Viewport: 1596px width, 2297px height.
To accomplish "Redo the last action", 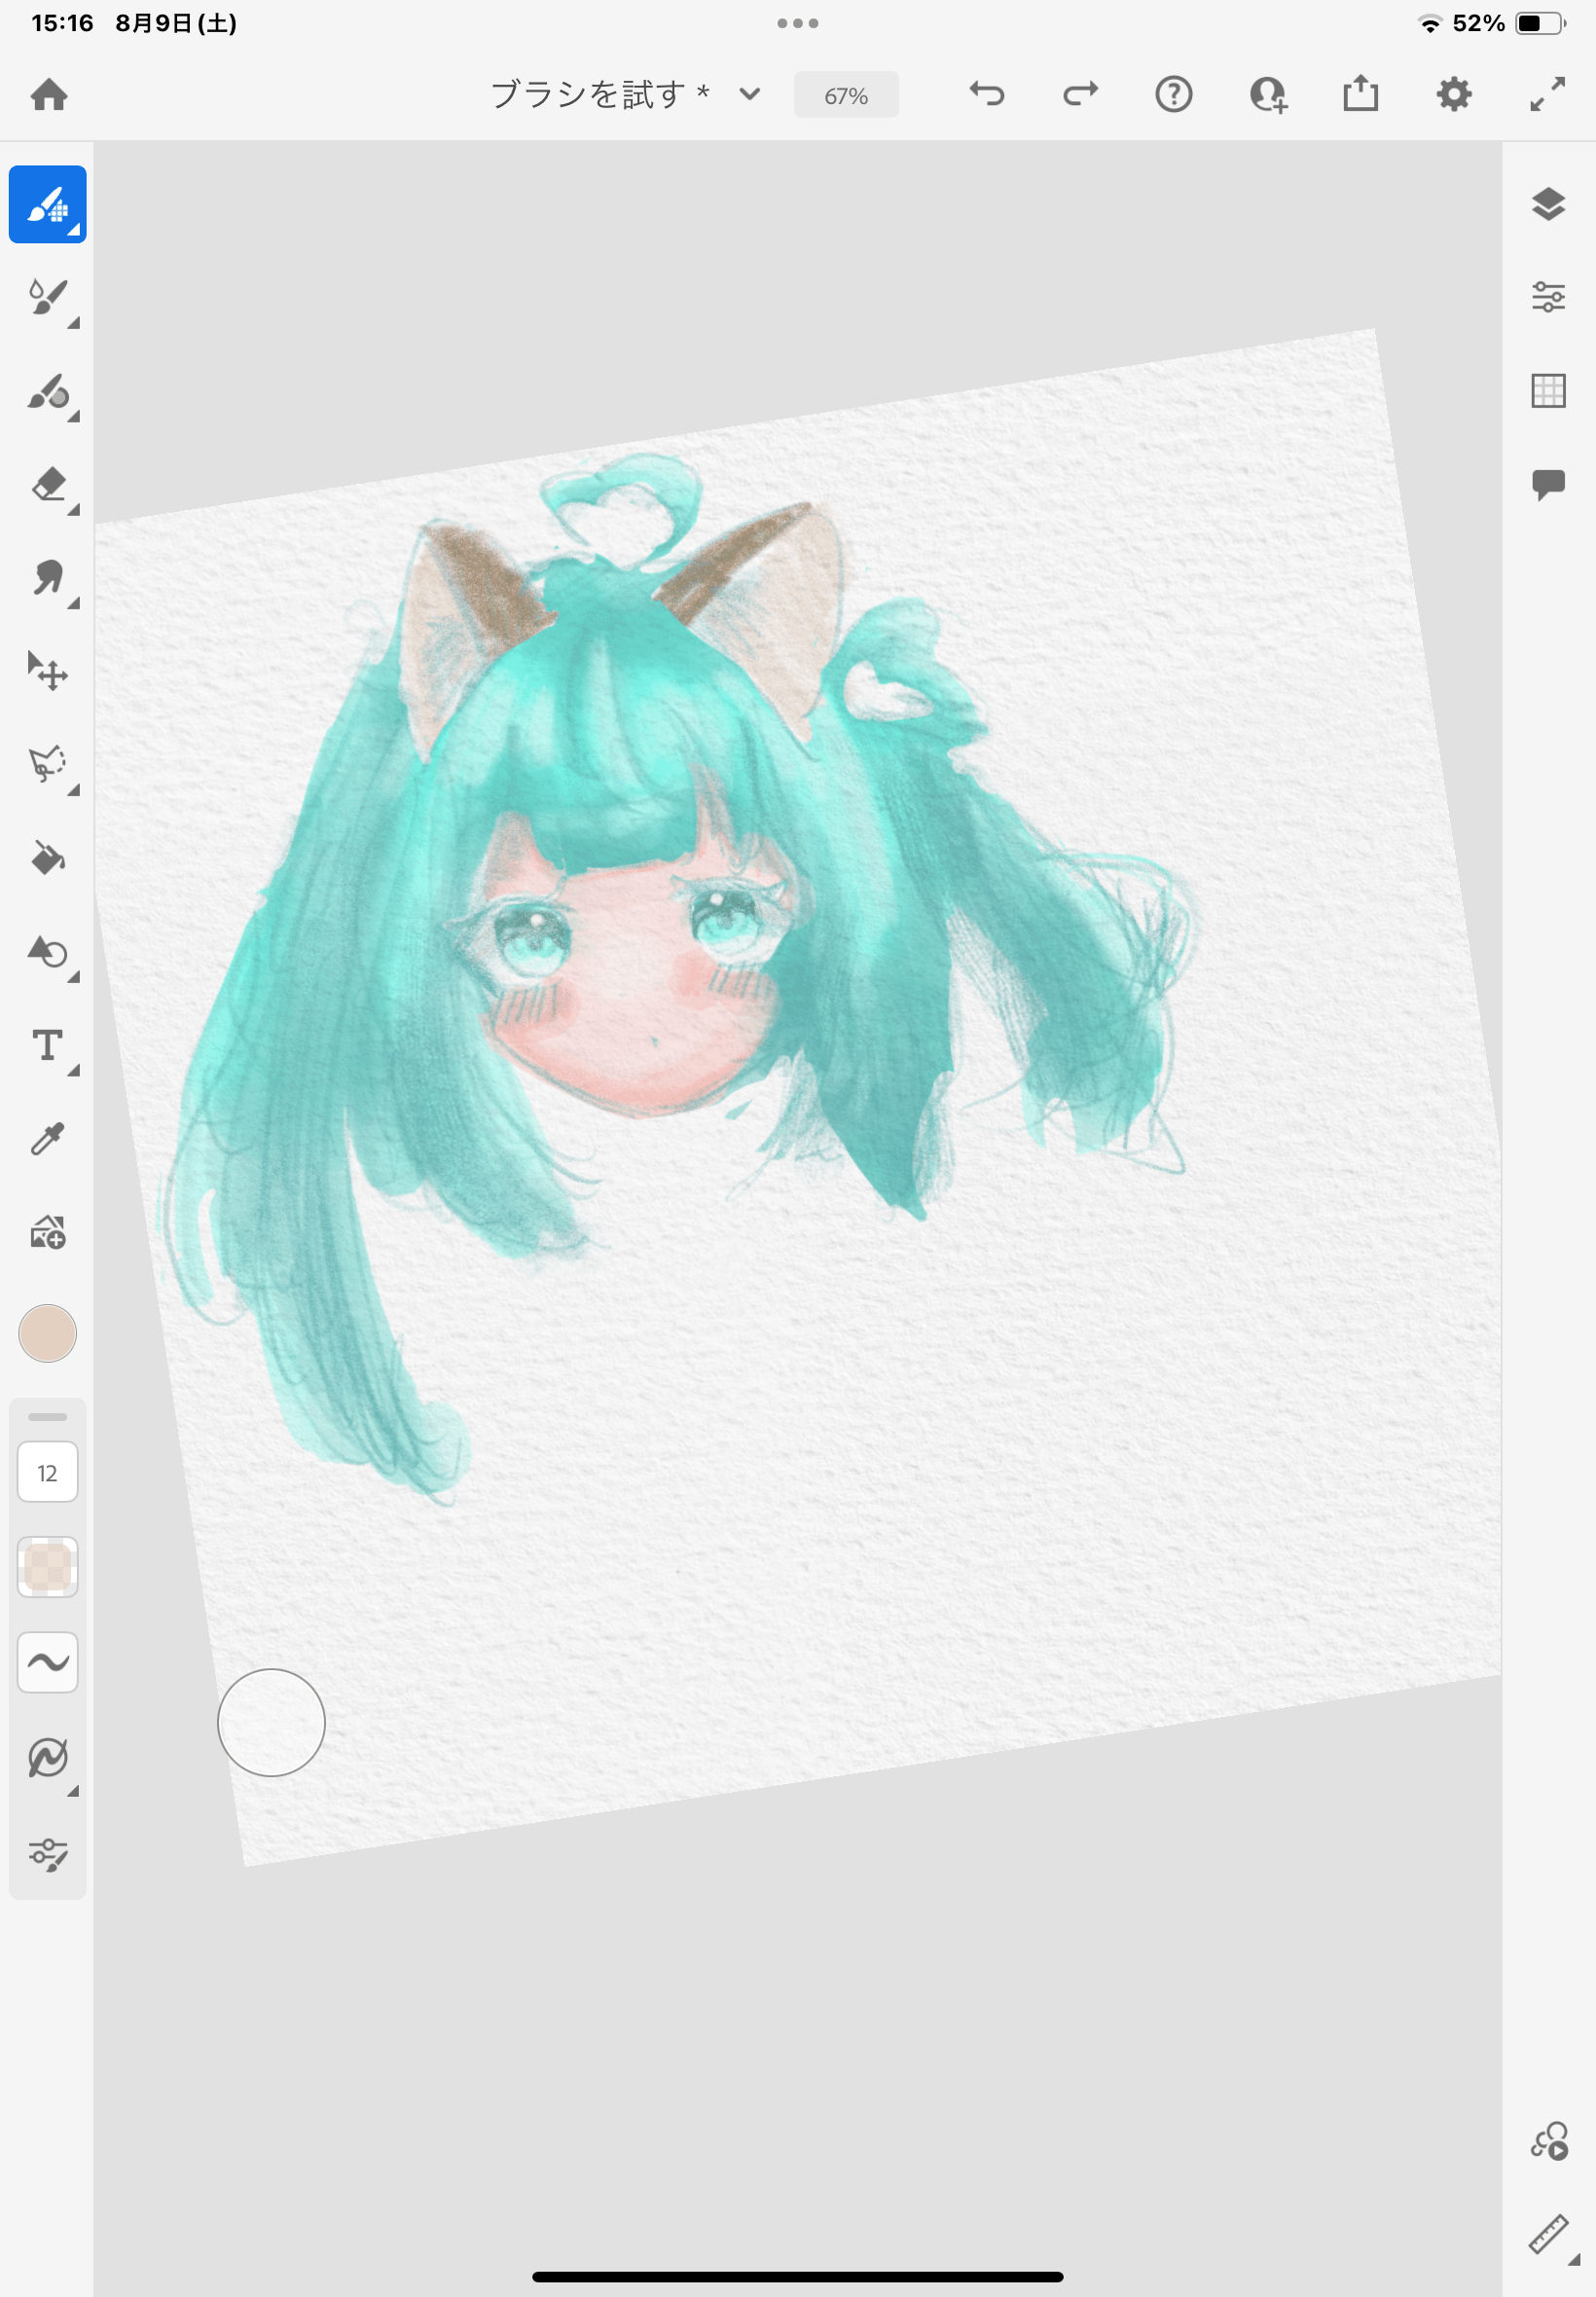I will [x=1080, y=95].
